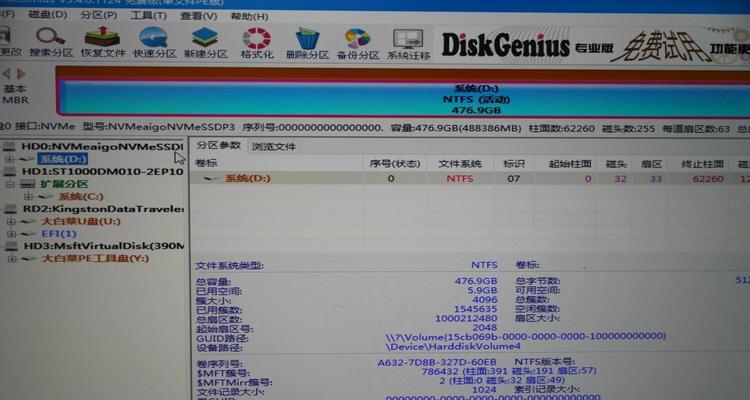Click the 标识 column header
The height and width of the screenshot is (400, 750).
pyautogui.click(x=514, y=164)
